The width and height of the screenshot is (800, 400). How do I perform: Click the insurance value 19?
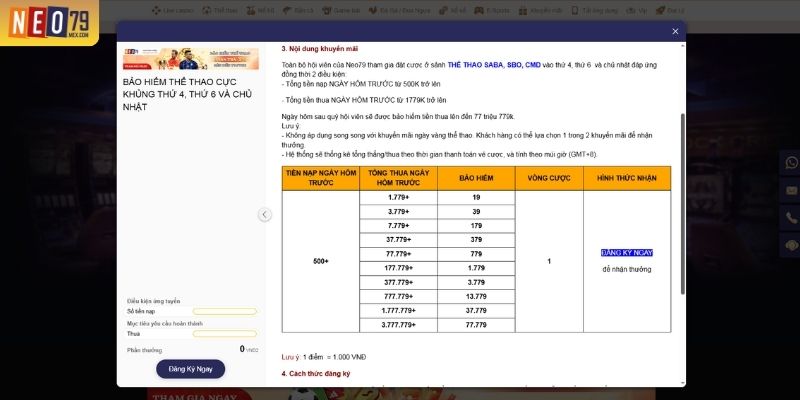(x=476, y=197)
